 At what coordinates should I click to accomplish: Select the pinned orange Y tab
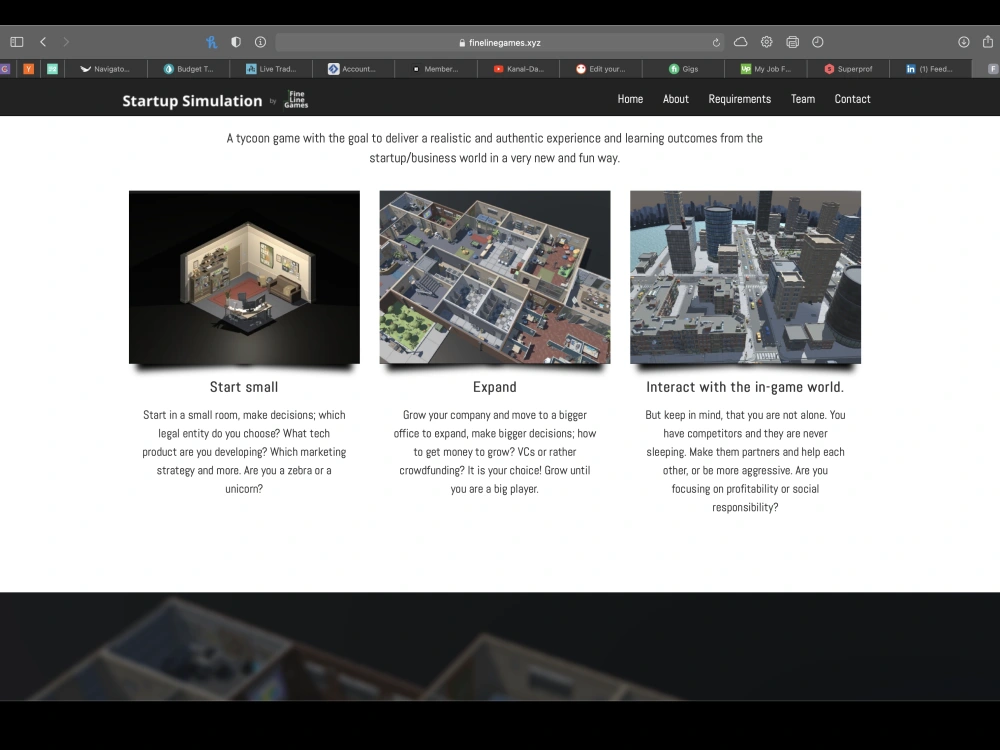pyautogui.click(x=29, y=69)
